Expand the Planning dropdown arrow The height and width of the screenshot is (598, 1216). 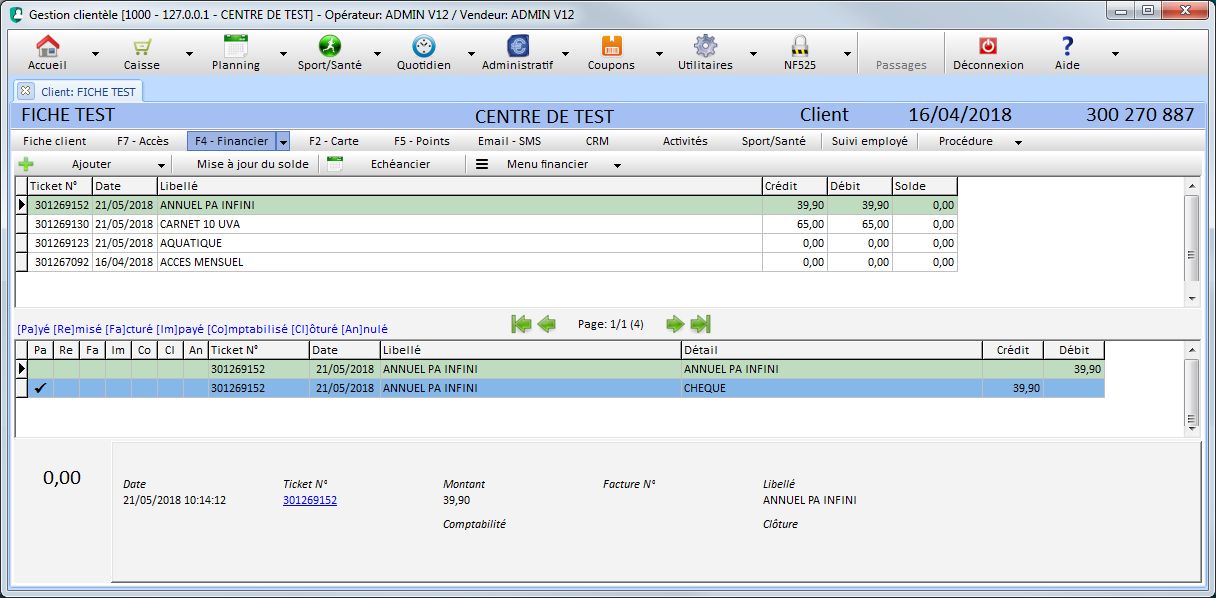pos(283,53)
